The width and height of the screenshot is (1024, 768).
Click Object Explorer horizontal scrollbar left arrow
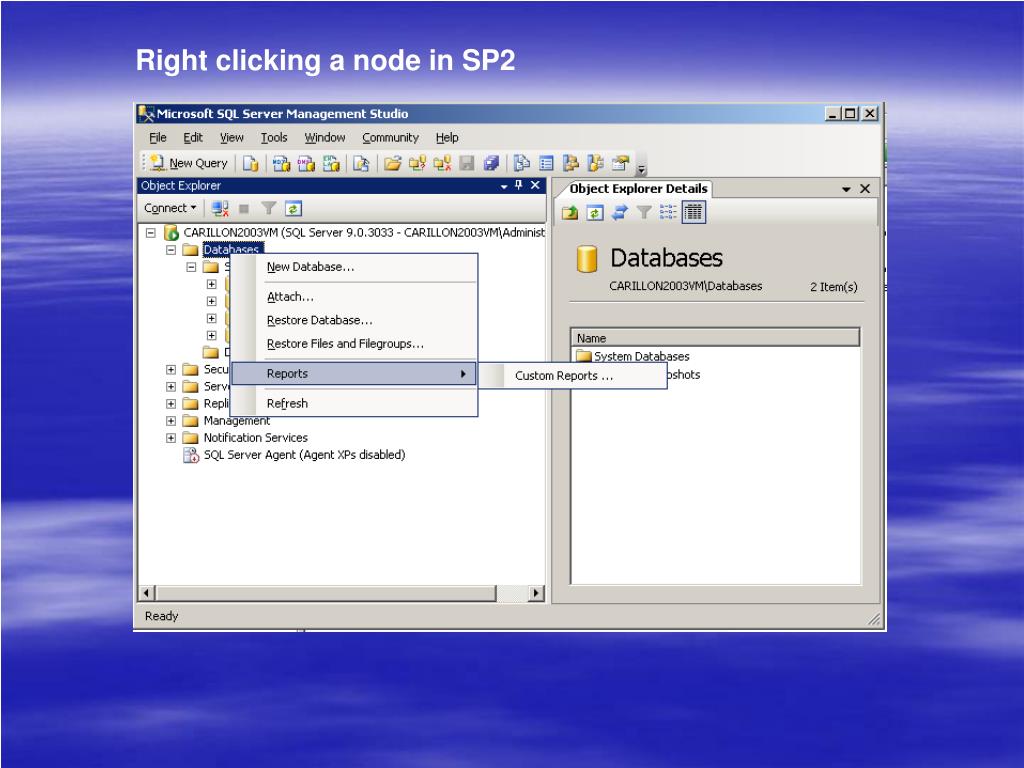(x=147, y=593)
